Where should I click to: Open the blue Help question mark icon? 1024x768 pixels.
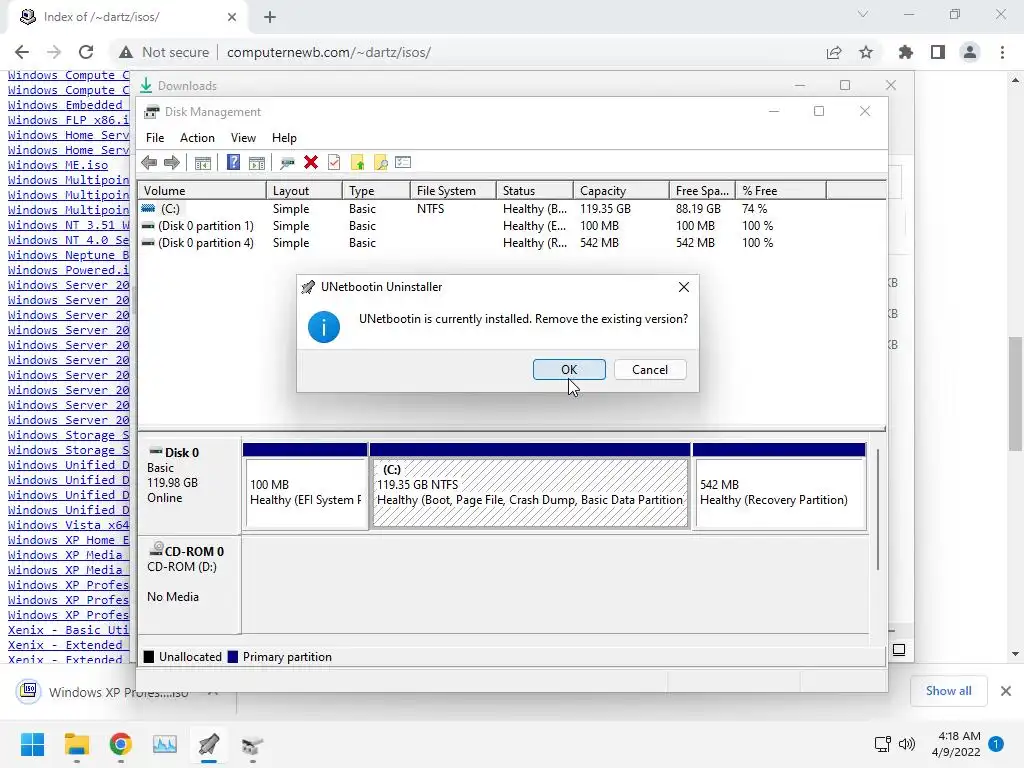tap(233, 163)
